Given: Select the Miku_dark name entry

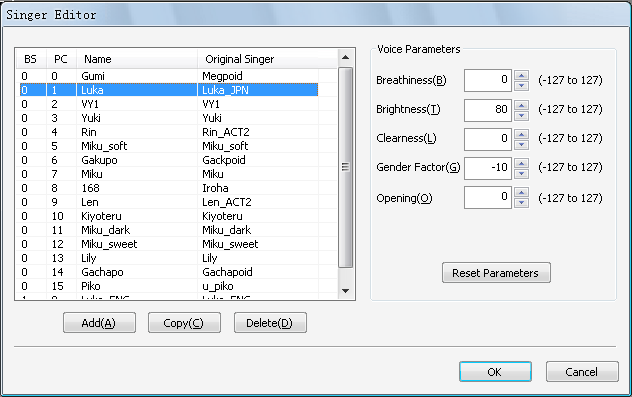Looking at the screenshot, I should coord(106,230).
